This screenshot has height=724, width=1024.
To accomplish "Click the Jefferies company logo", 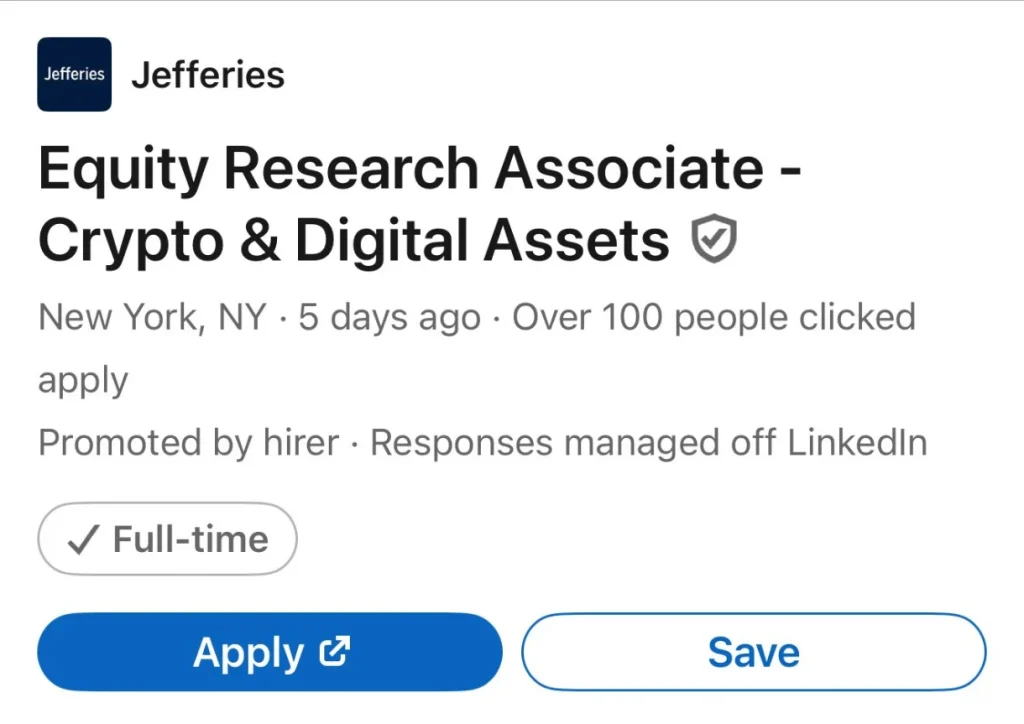I will pos(74,74).
